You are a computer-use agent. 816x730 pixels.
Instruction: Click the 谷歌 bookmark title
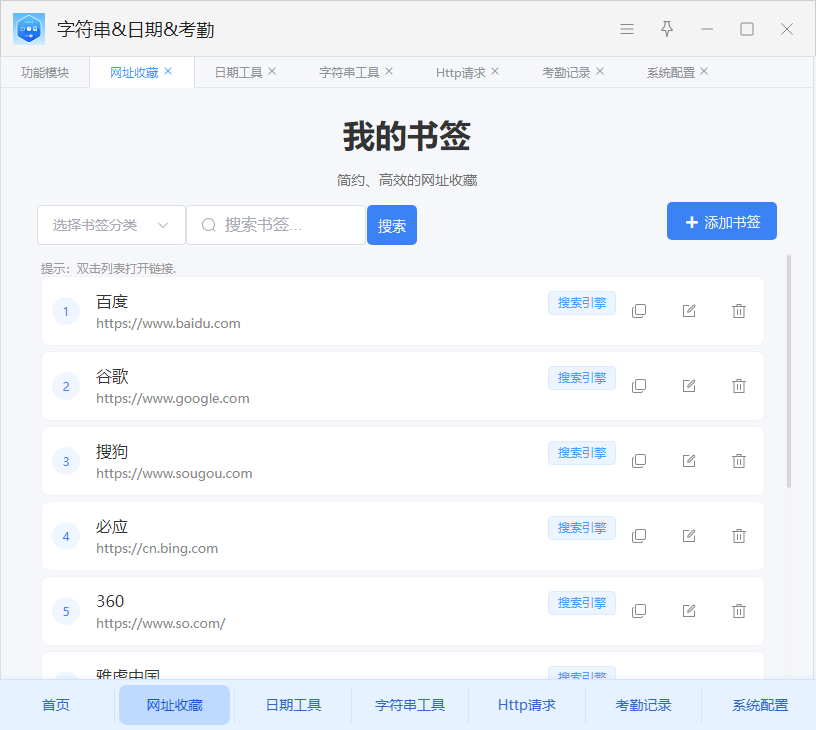tap(112, 377)
